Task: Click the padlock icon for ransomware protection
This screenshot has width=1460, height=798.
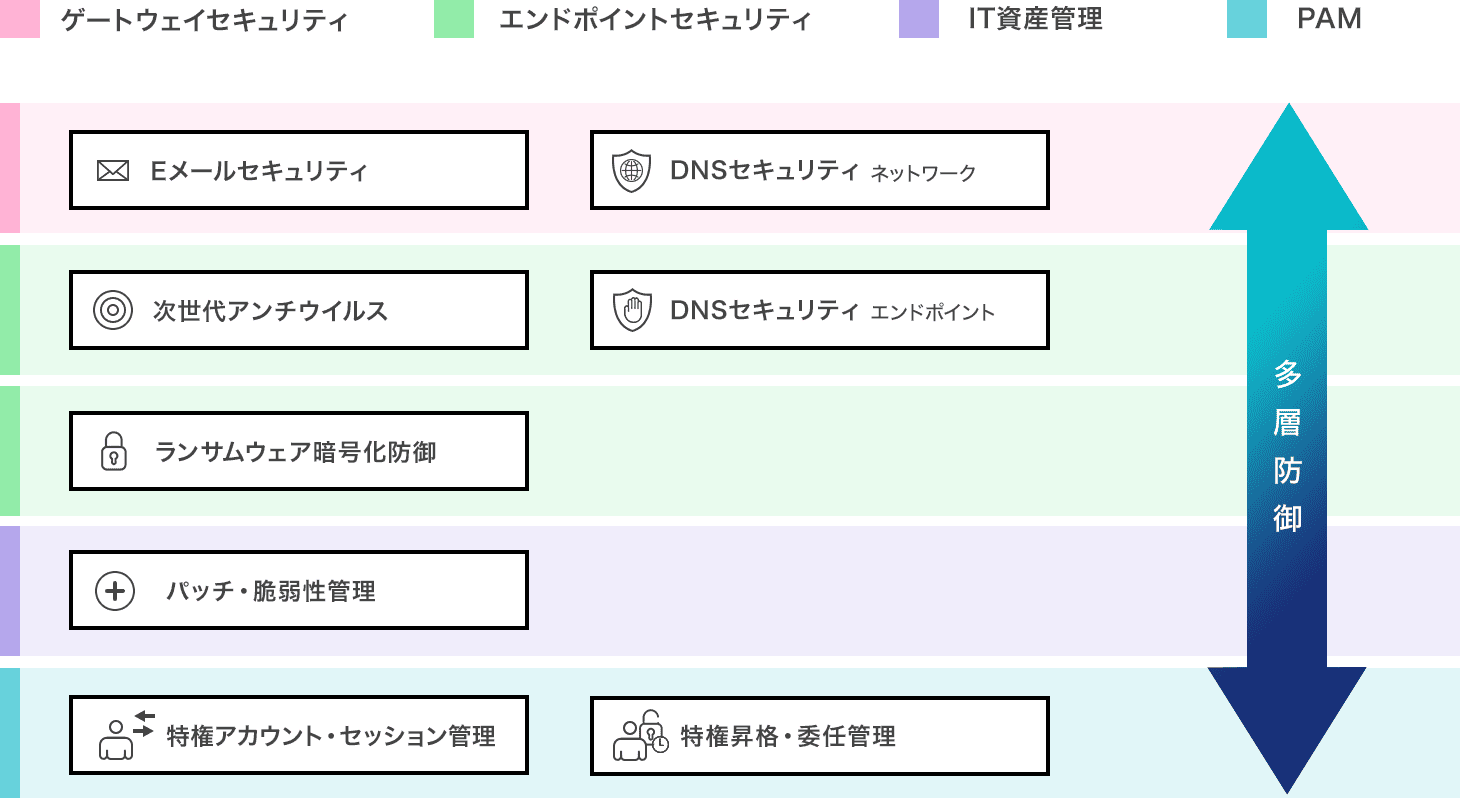Action: pos(115,451)
